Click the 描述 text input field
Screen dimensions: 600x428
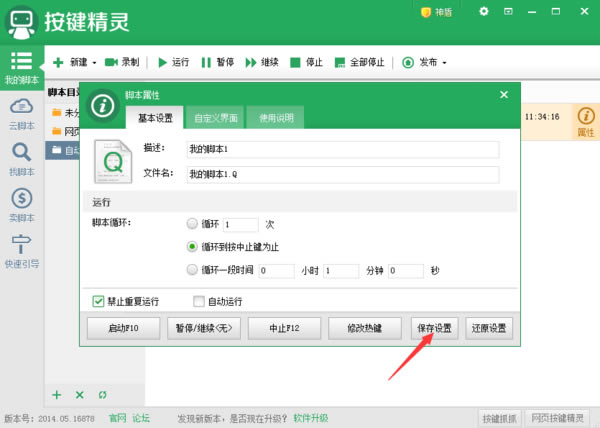pos(341,149)
